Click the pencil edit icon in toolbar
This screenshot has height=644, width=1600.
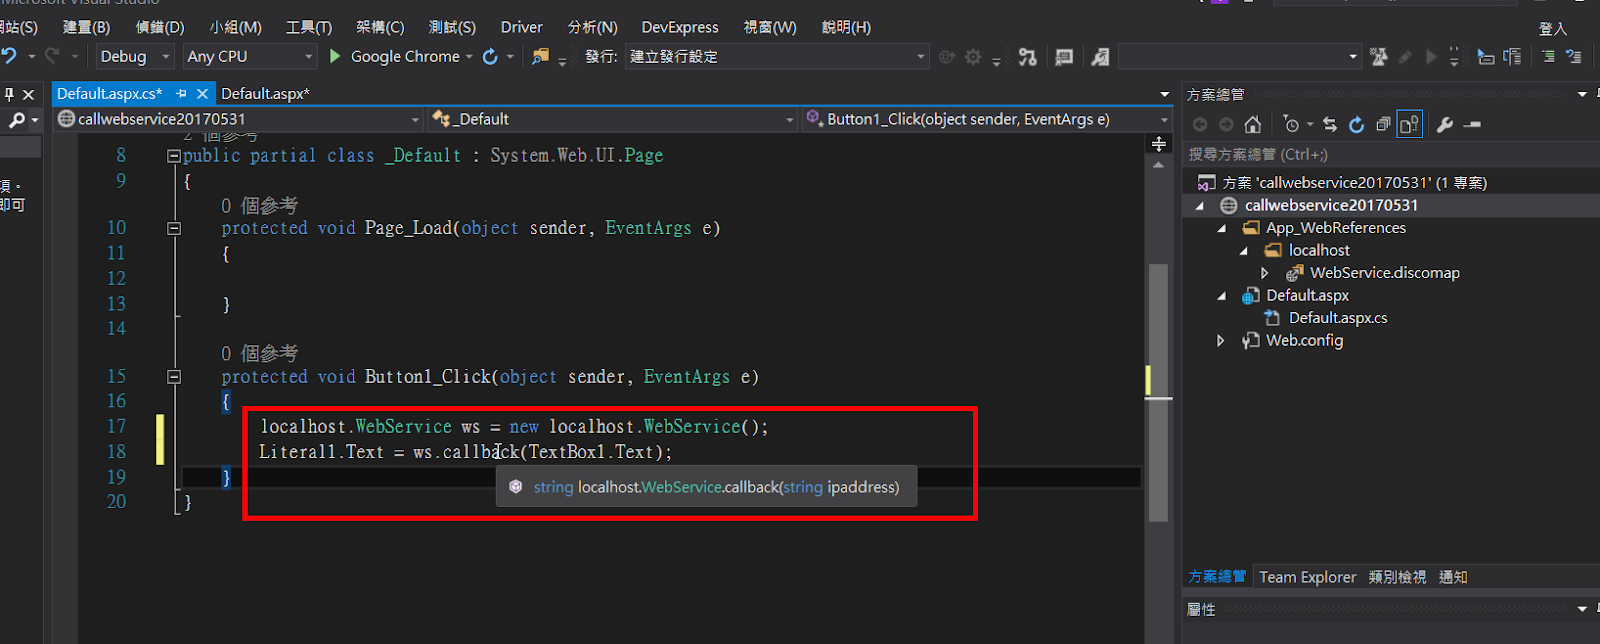(1405, 57)
